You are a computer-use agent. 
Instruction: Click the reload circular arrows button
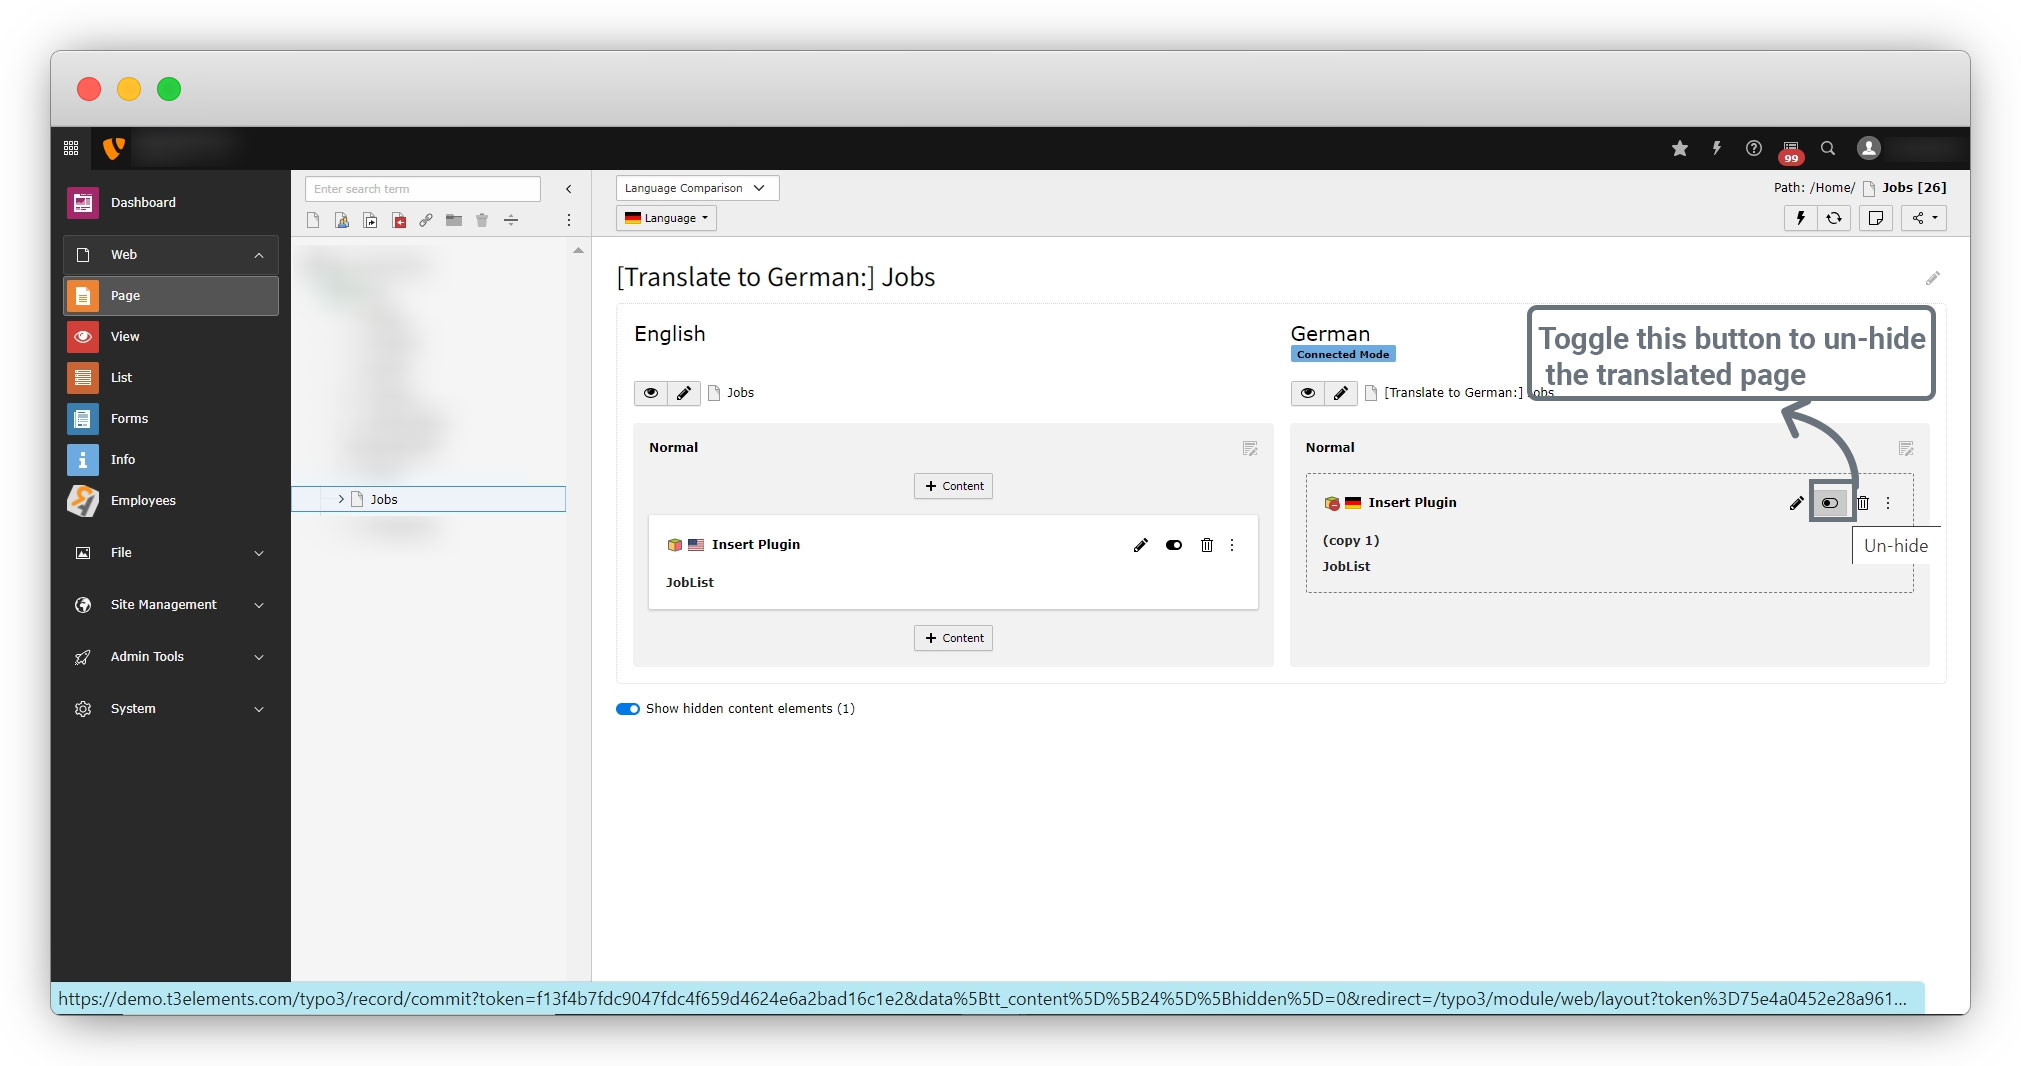[x=1834, y=218]
